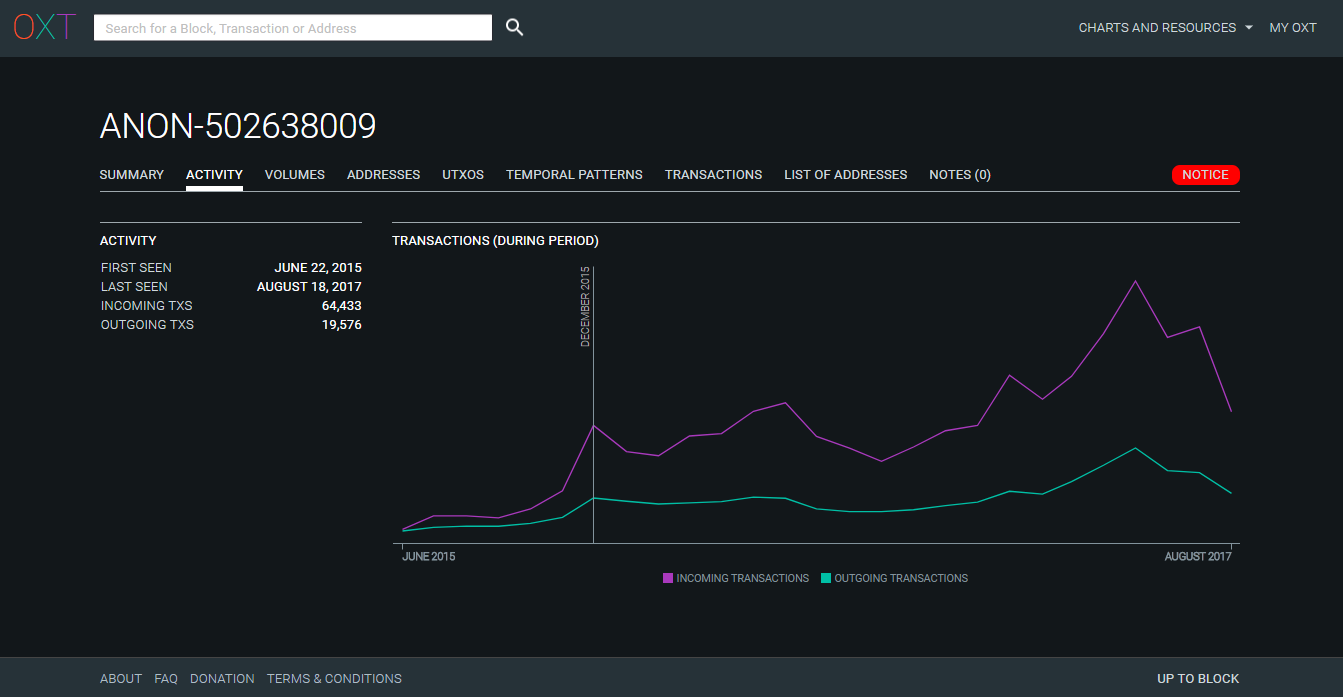Open the Volumes tab
The height and width of the screenshot is (697, 1343).
[294, 175]
